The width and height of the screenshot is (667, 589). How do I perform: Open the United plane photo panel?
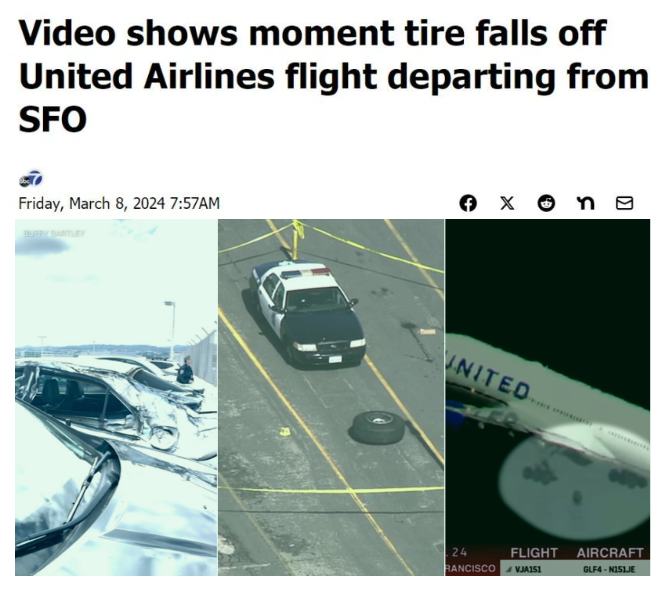[547, 397]
